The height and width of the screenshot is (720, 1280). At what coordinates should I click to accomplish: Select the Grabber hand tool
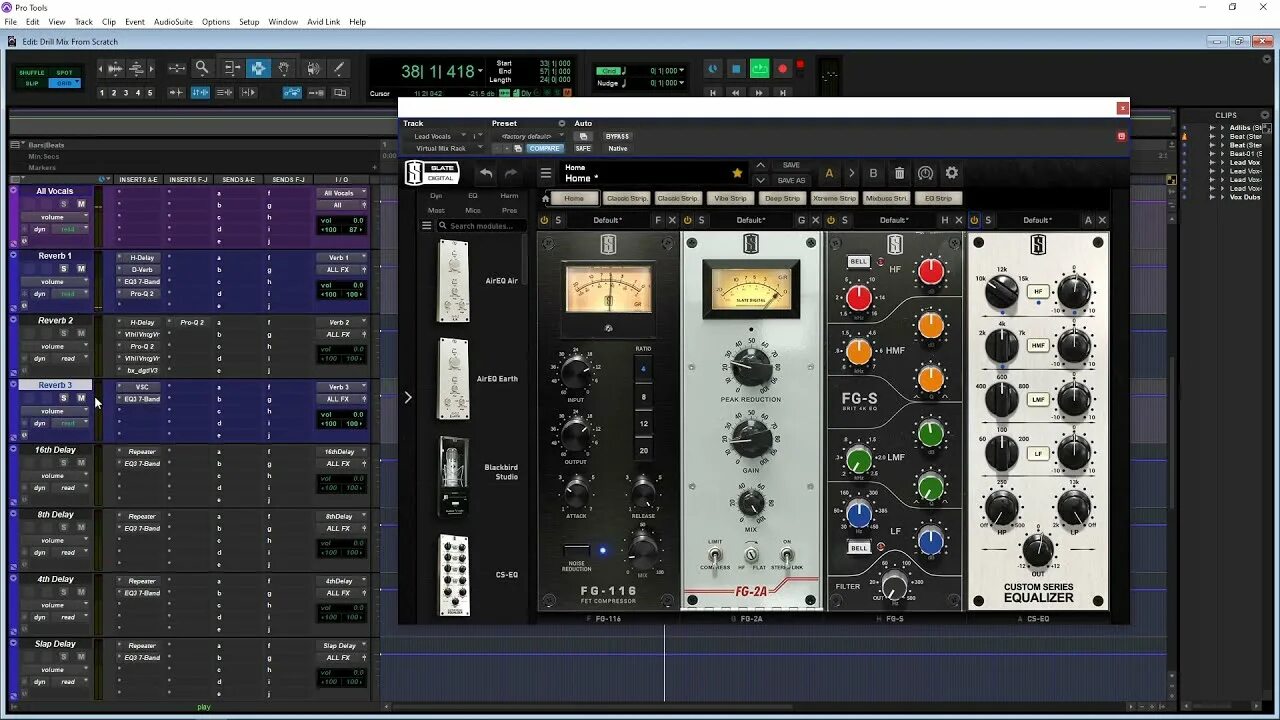tap(285, 68)
